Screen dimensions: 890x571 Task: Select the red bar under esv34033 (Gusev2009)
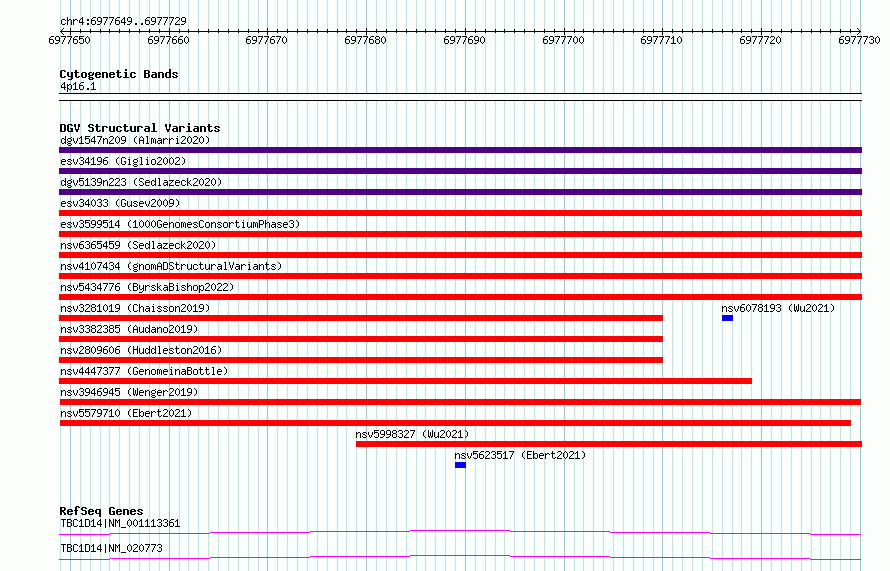point(460,213)
